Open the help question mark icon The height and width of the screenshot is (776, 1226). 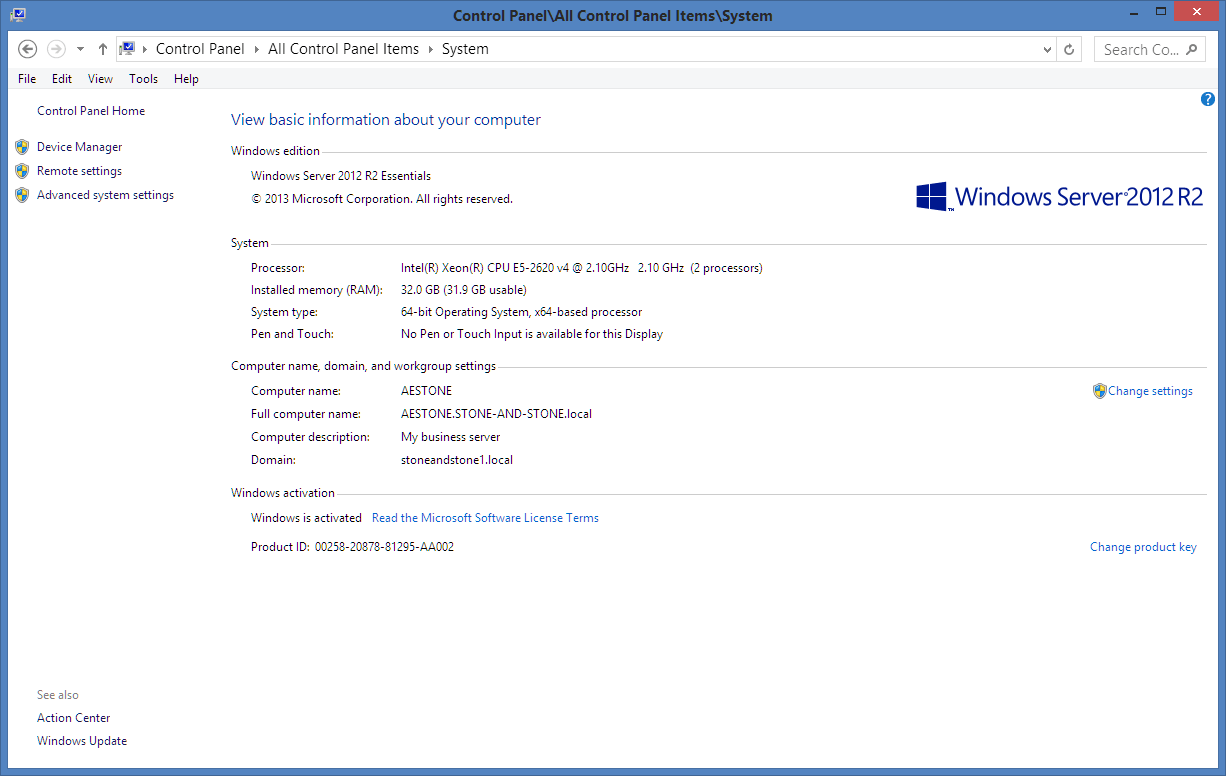[x=1208, y=99]
